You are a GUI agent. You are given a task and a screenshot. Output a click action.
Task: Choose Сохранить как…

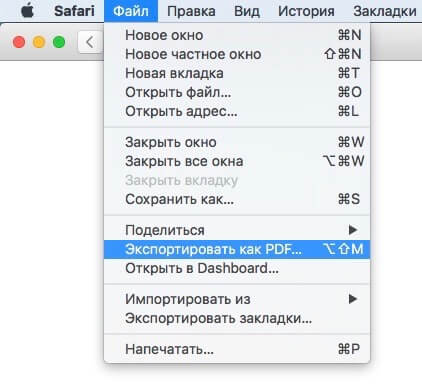[237, 199]
